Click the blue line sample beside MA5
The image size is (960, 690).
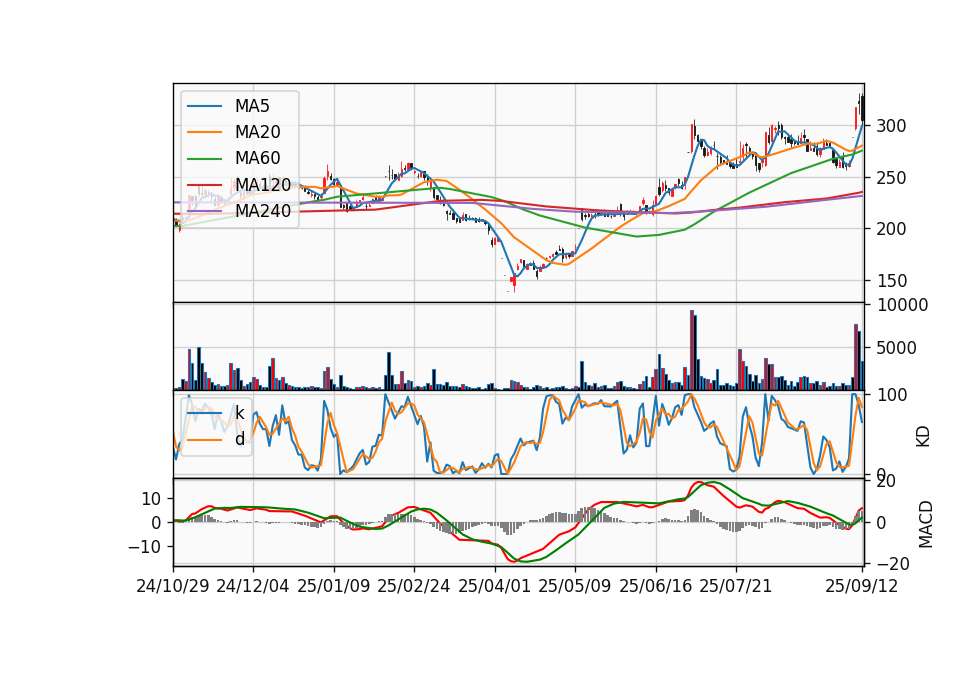pos(205,106)
